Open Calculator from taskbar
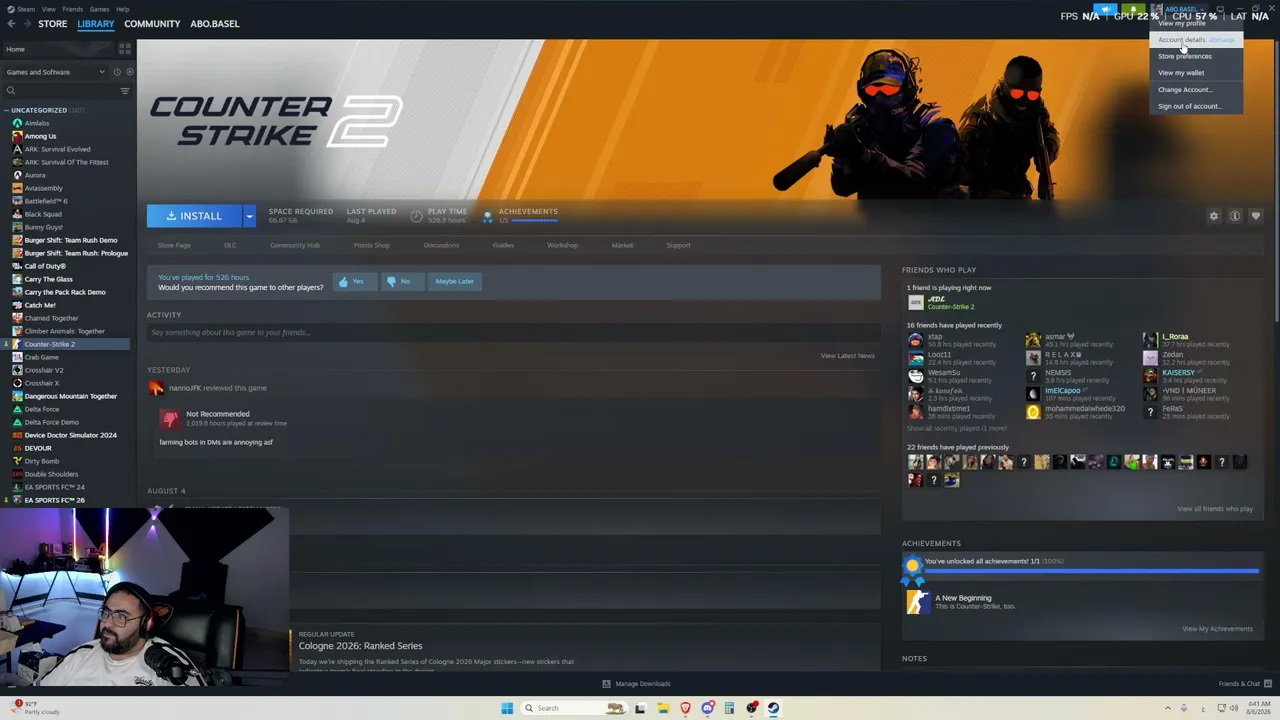This screenshot has height=720, width=1280. tap(730, 708)
